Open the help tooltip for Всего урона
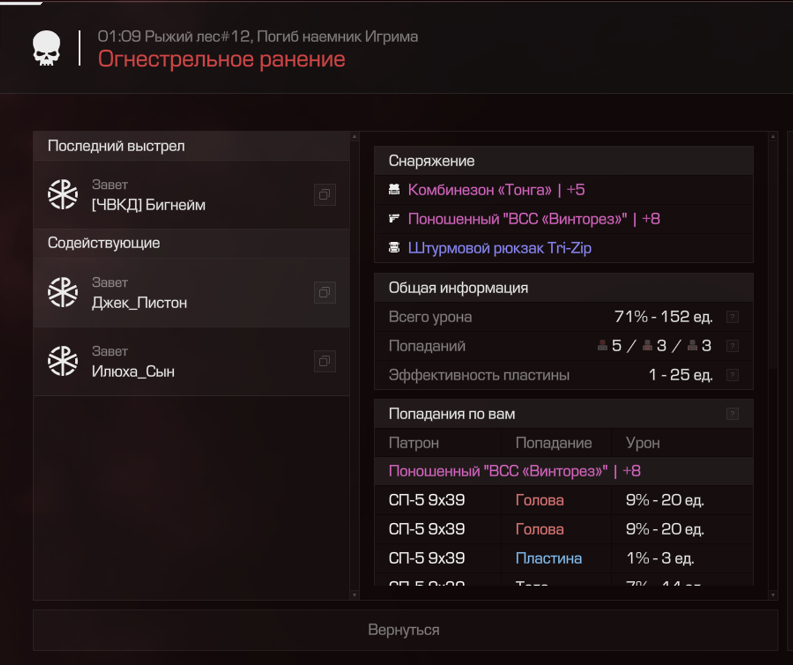Screen dimensions: 793x665 [x=732, y=317]
